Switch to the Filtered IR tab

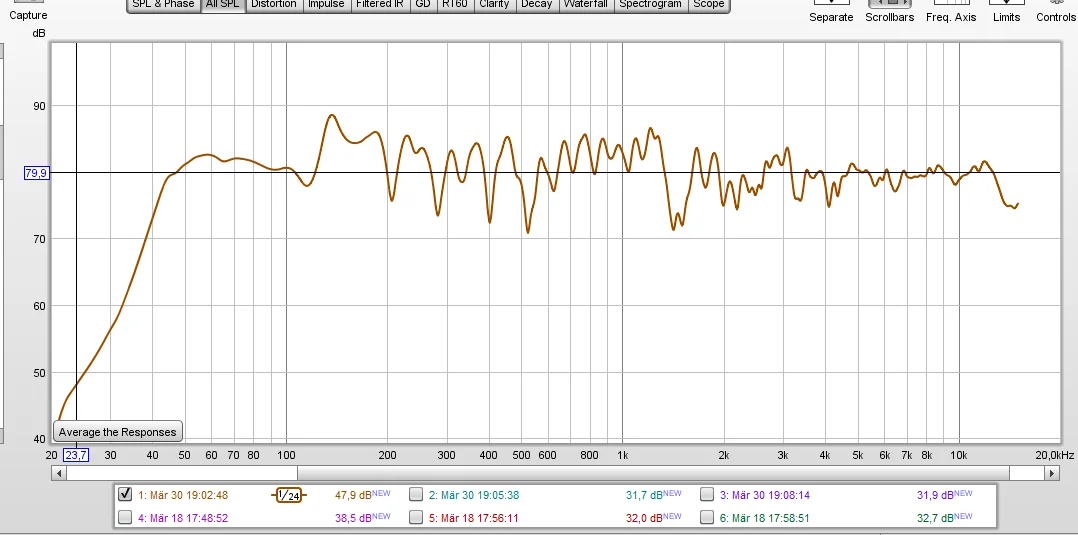(380, 5)
